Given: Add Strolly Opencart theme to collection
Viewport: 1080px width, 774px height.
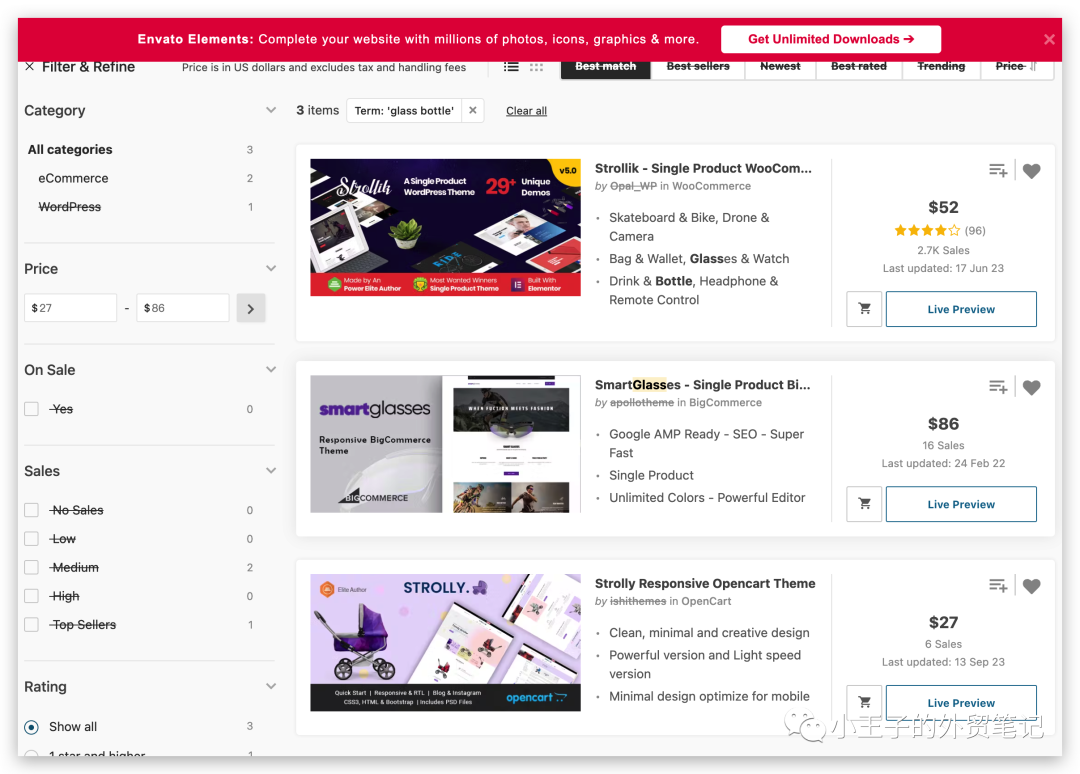Looking at the screenshot, I should 998,585.
